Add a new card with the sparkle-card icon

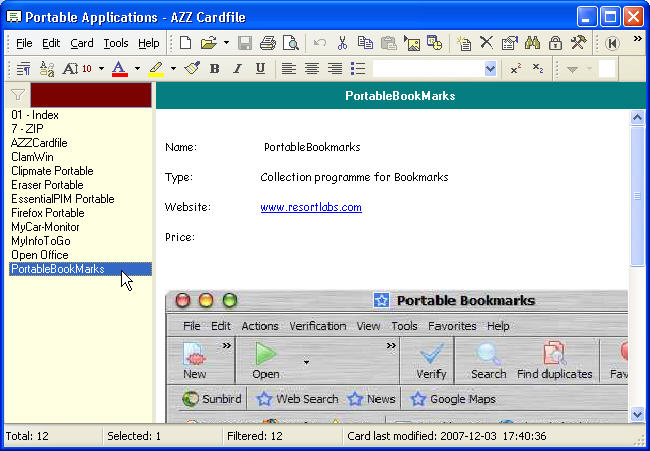click(x=464, y=43)
